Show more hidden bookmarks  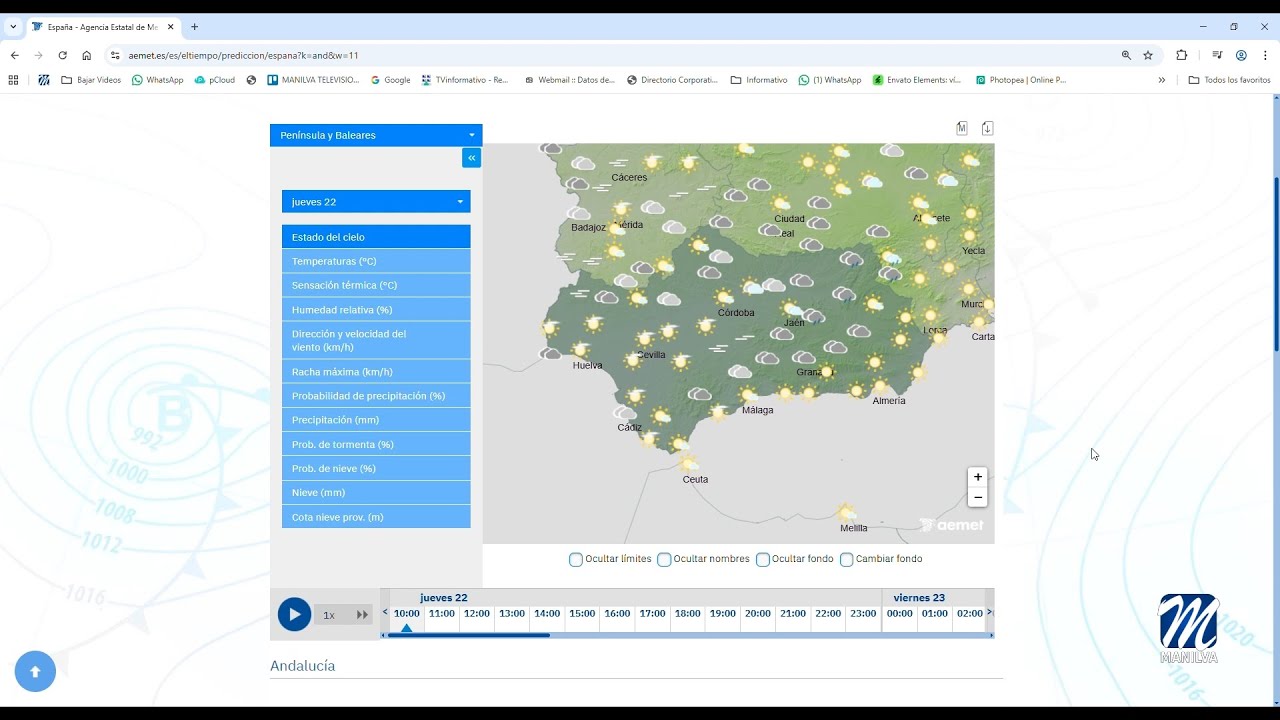[x=1162, y=80]
